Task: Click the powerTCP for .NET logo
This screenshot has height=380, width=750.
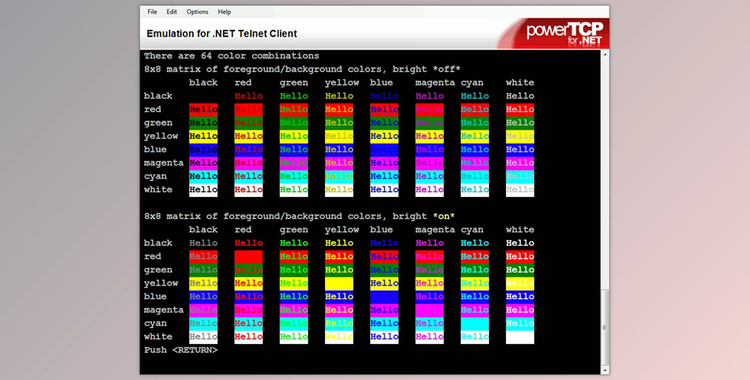Action: pyautogui.click(x=564, y=34)
